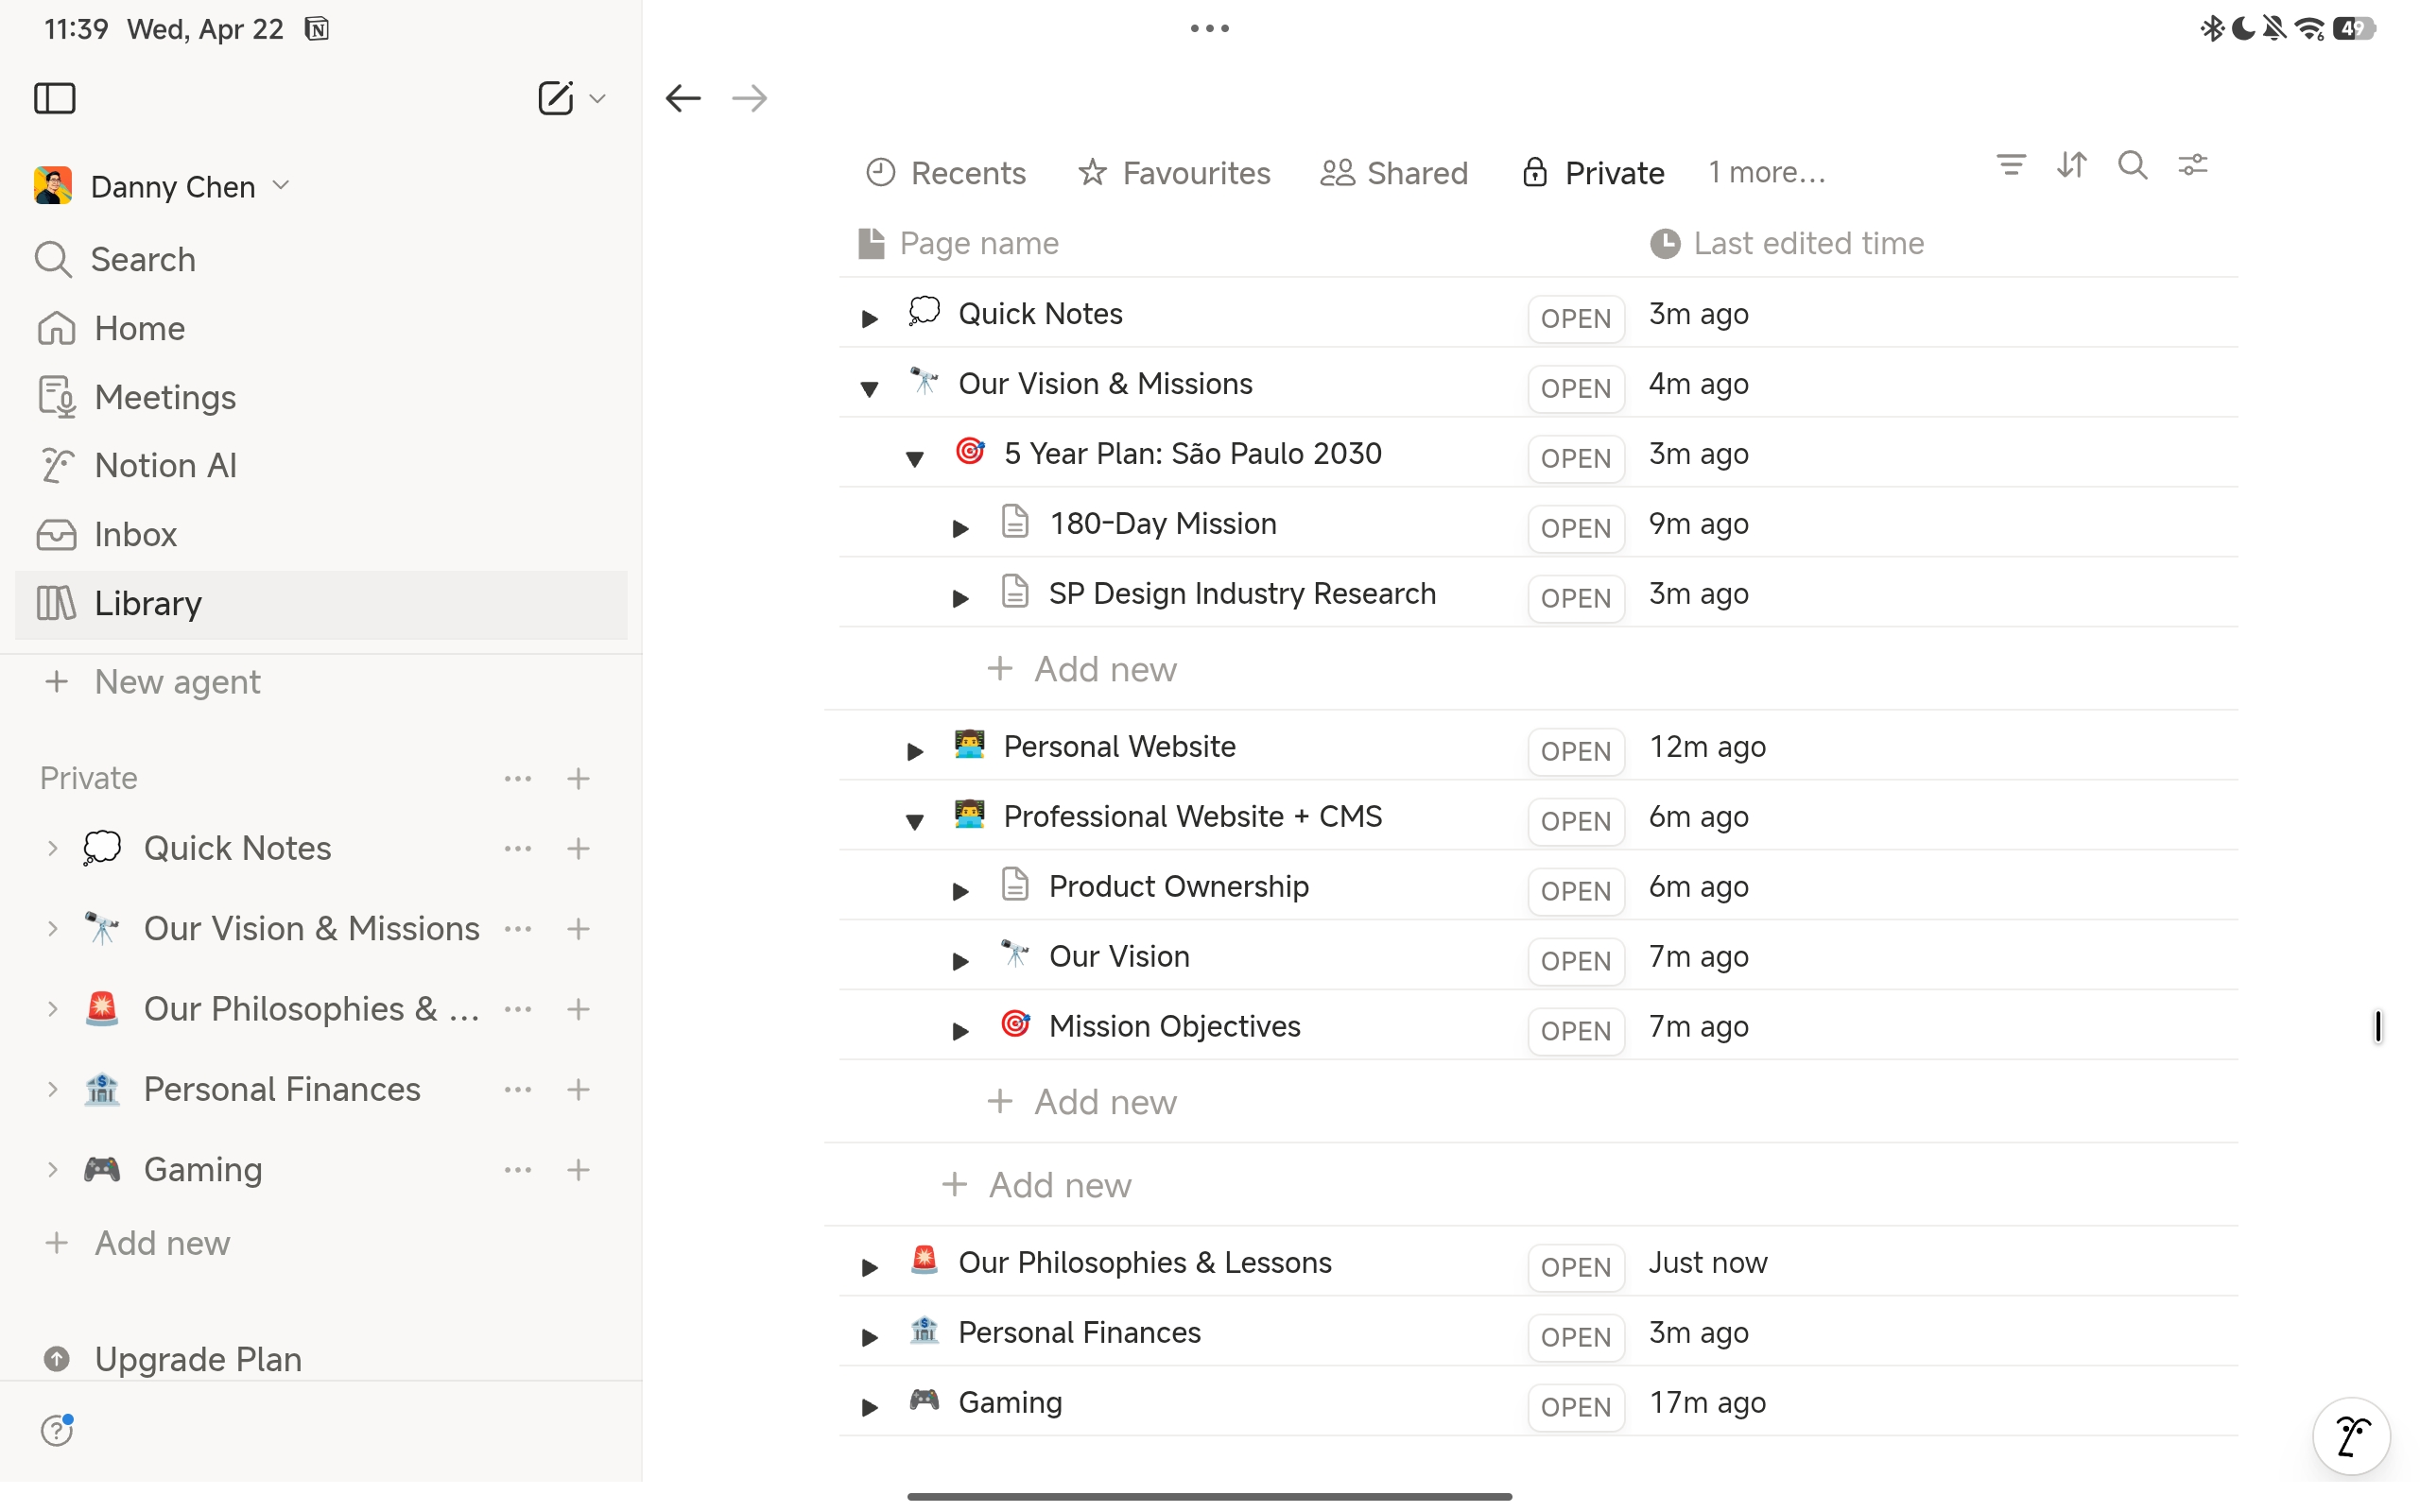2420x1512 pixels.
Task: Click the help question mark icon
Action: (57, 1430)
